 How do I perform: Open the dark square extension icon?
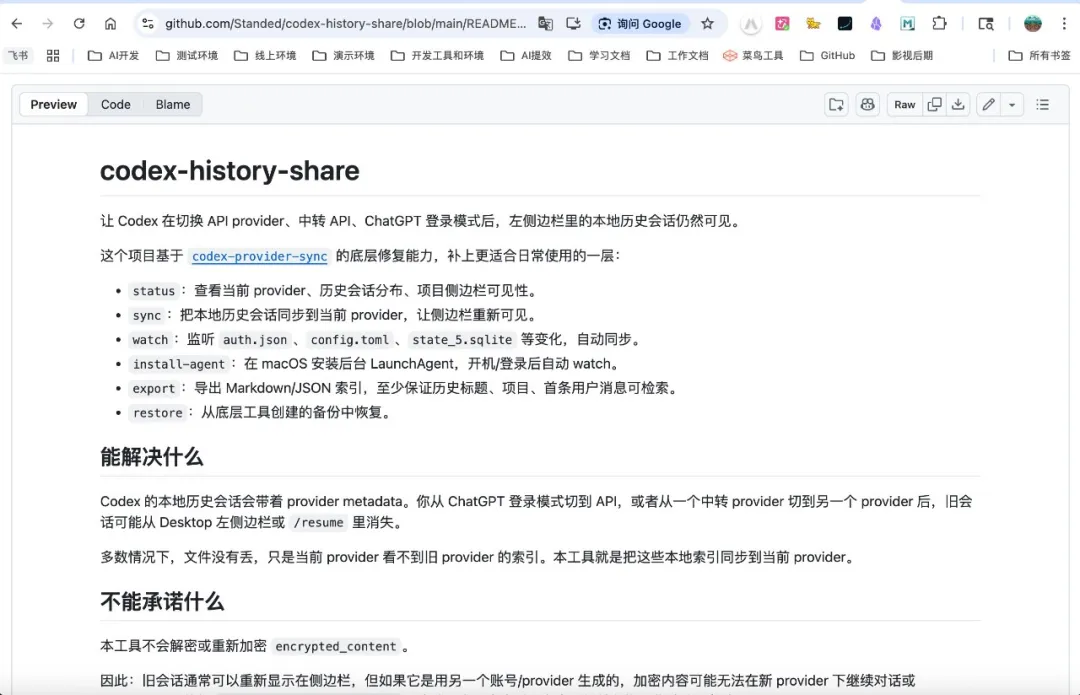click(x=844, y=23)
